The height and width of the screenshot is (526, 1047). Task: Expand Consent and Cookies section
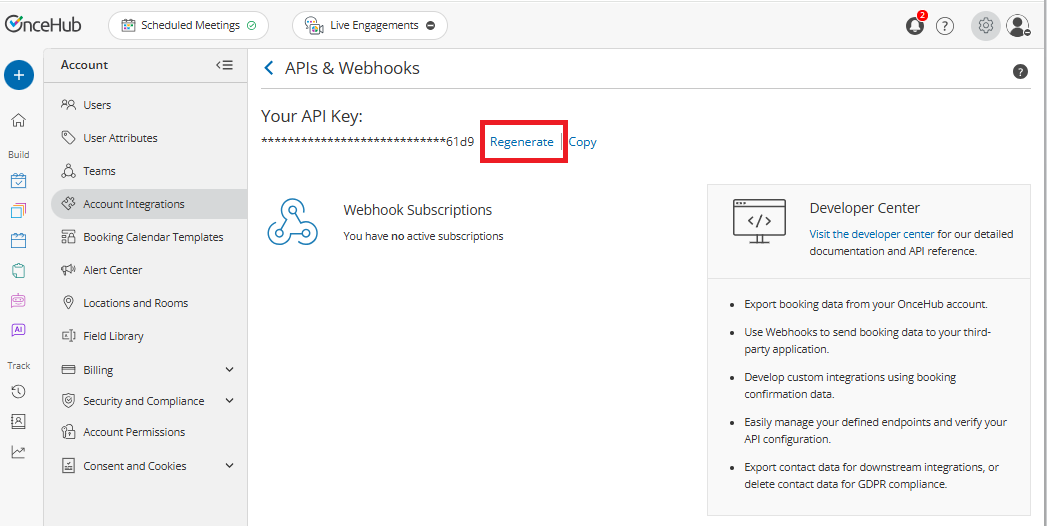[x=229, y=466]
